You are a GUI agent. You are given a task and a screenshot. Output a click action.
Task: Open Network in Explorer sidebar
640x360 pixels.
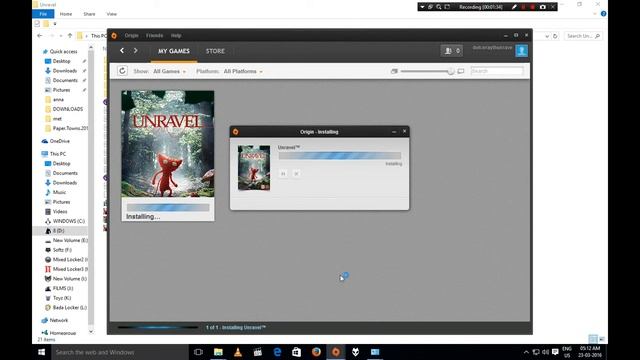pos(59,320)
